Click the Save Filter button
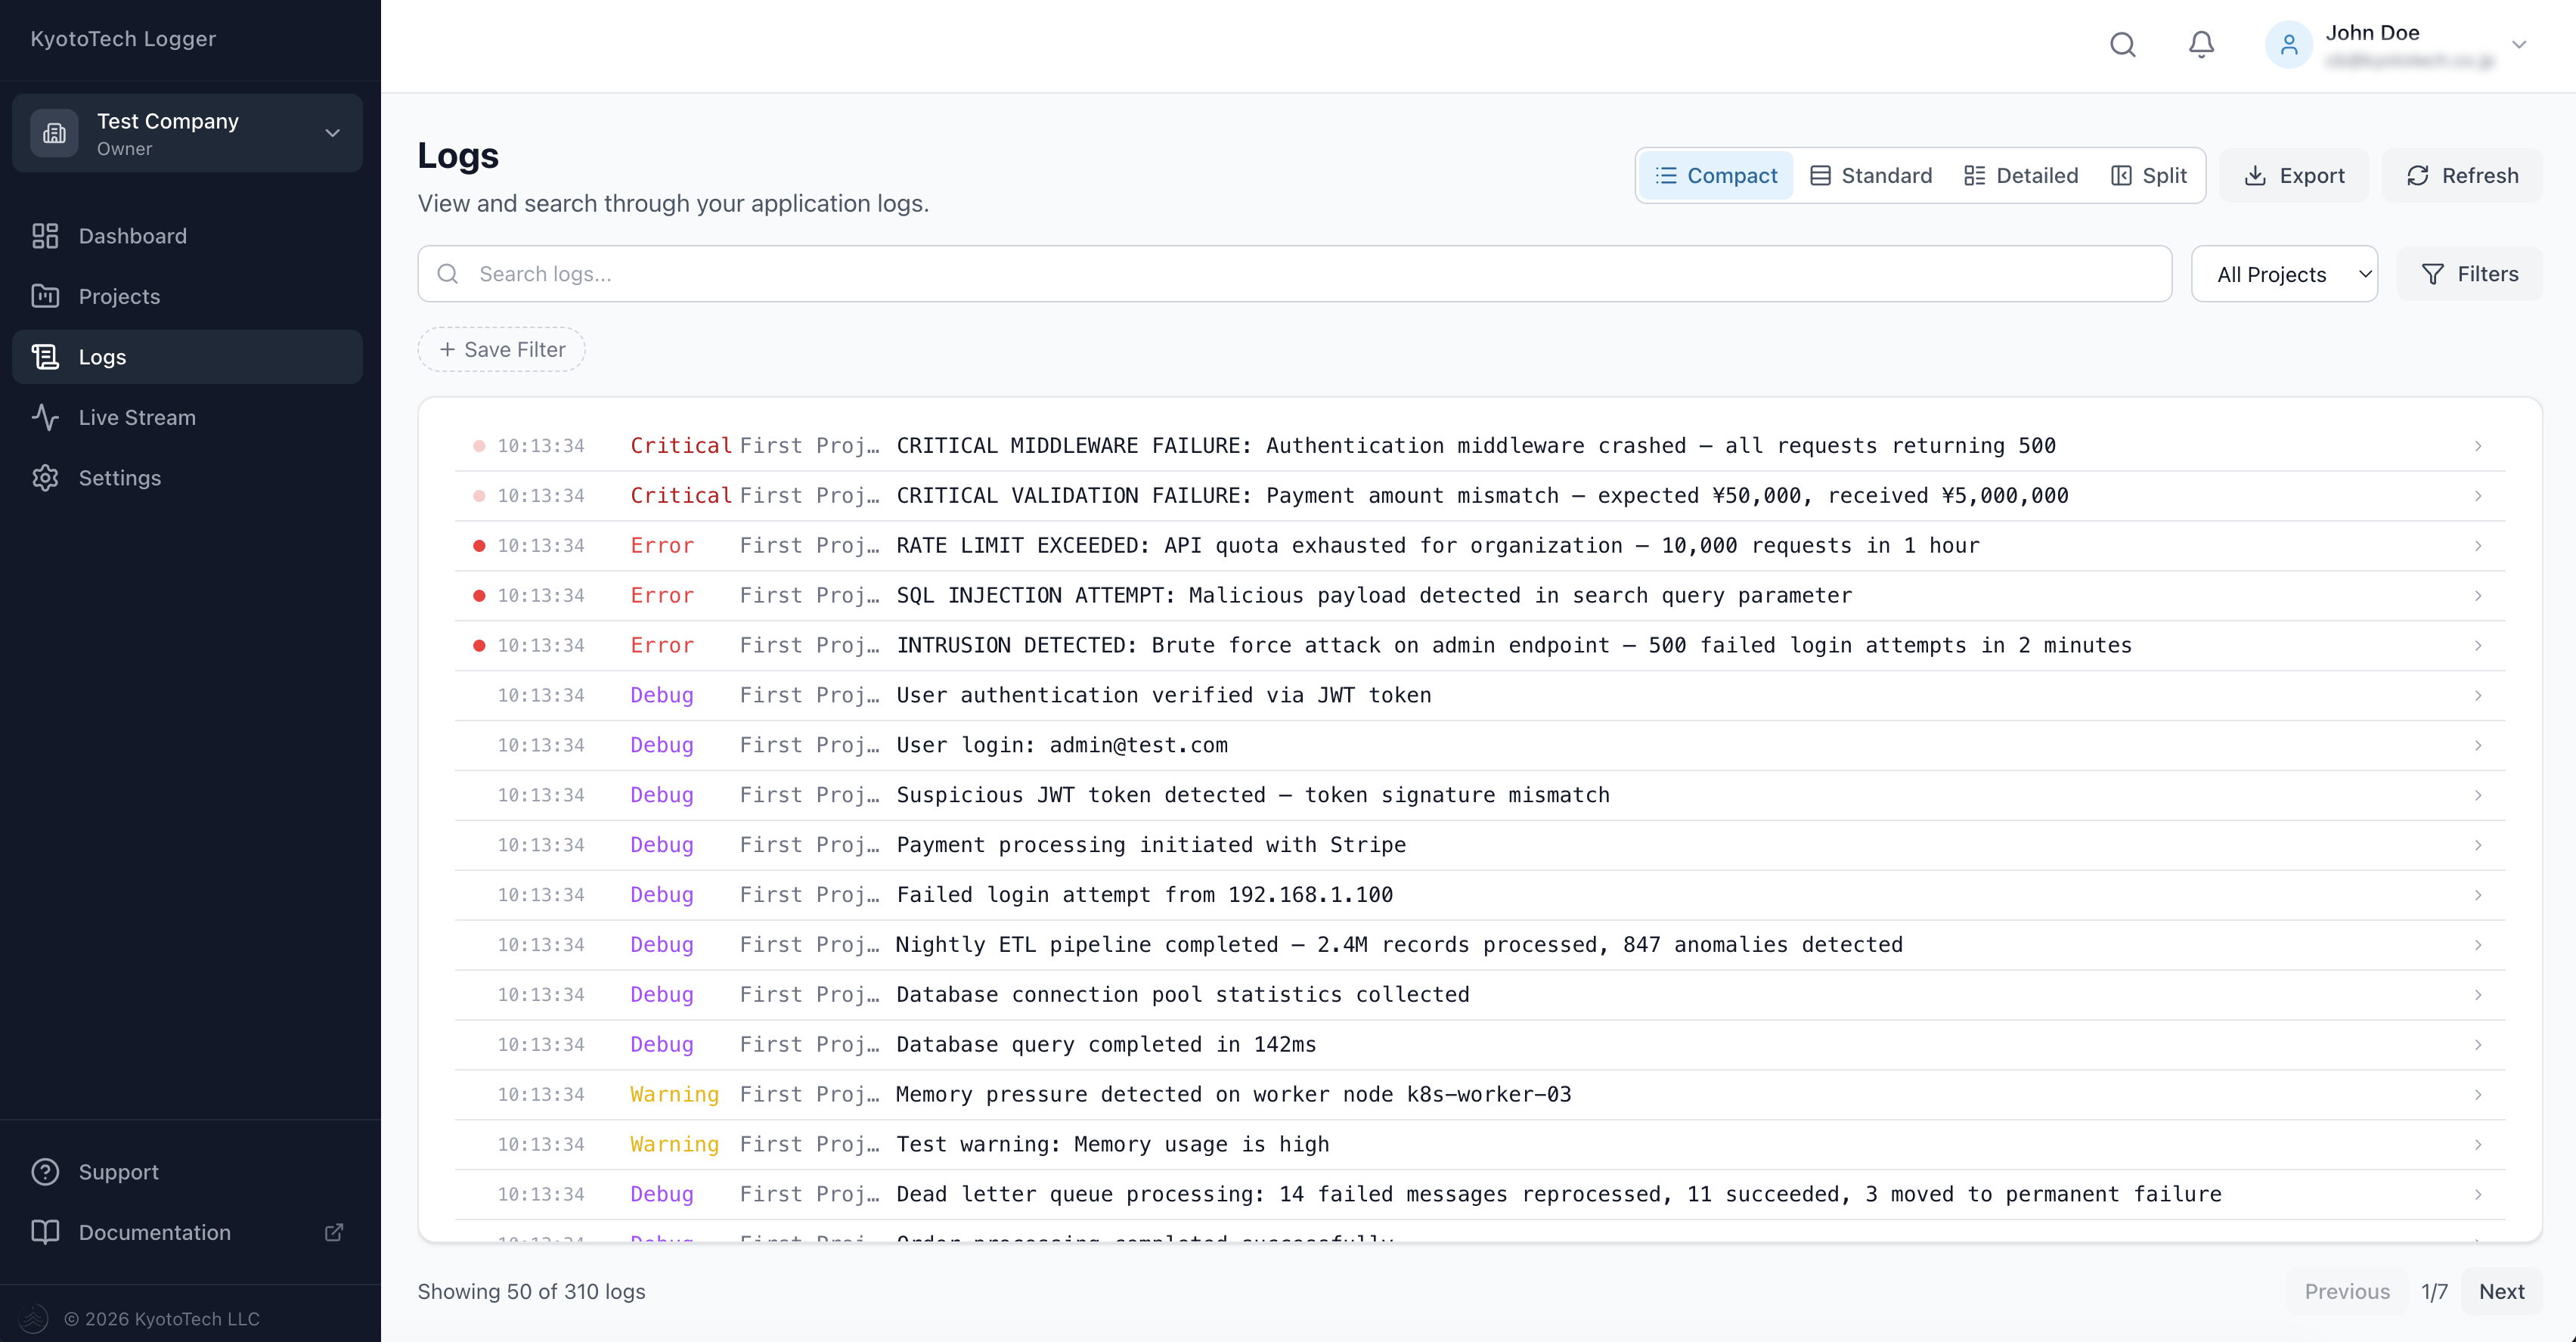Viewport: 2576px width, 1342px height. pyautogui.click(x=500, y=349)
